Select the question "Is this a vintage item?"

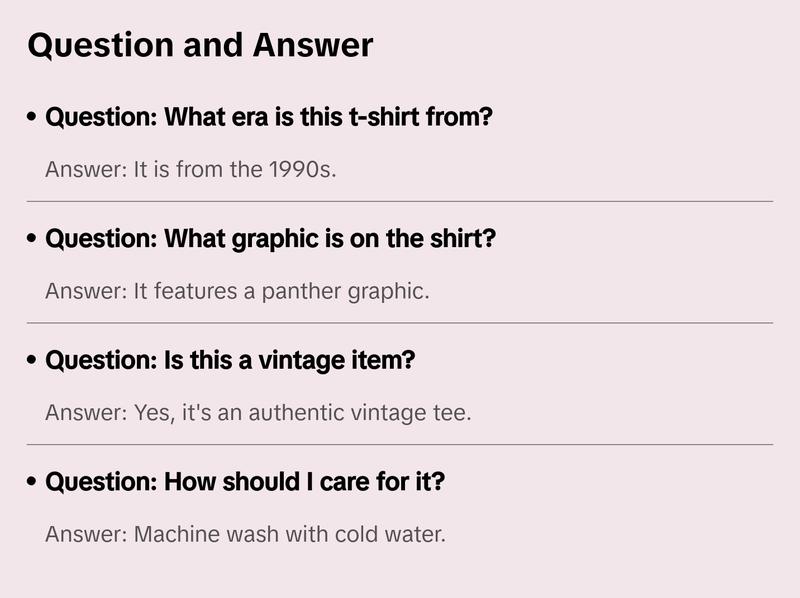[230, 361]
